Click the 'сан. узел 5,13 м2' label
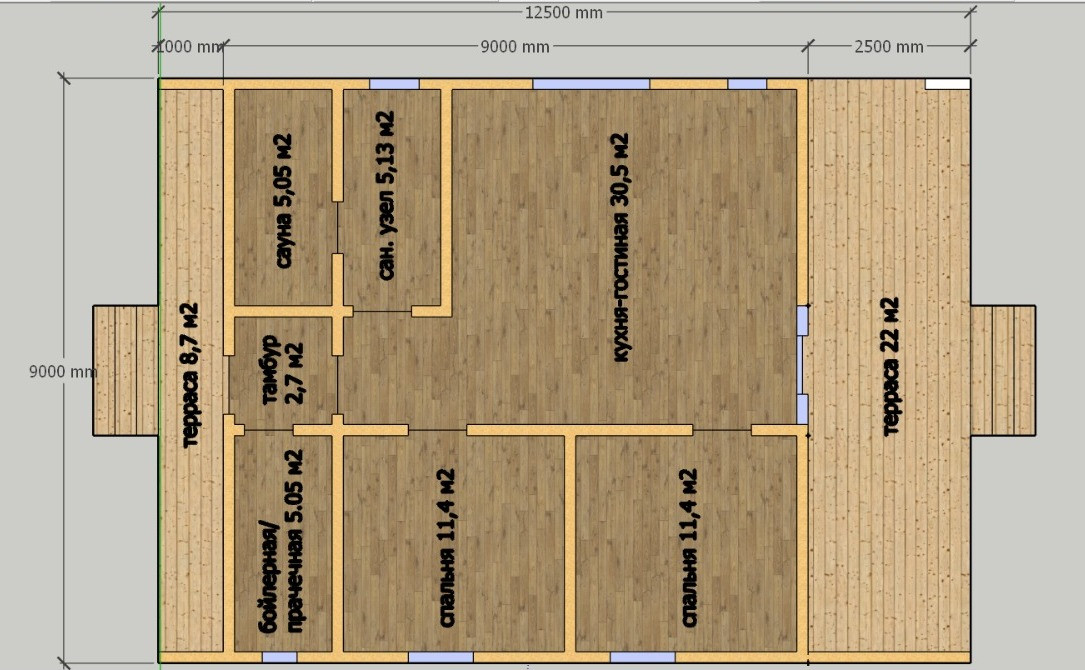The image size is (1085, 670). (385, 196)
